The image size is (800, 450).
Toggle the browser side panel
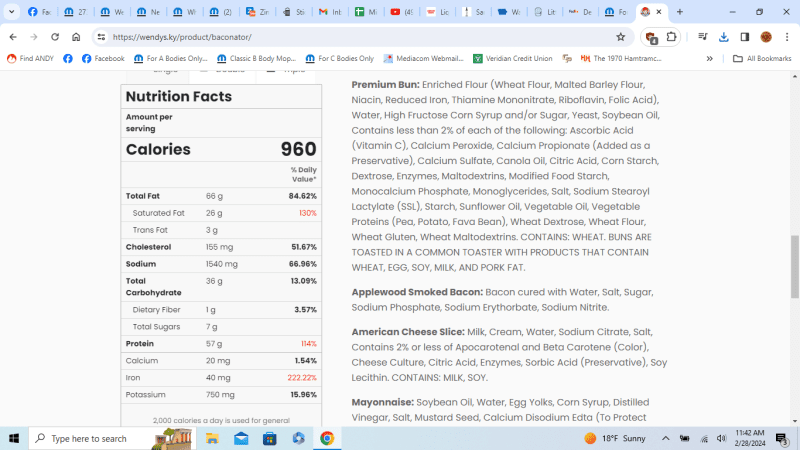(744, 37)
